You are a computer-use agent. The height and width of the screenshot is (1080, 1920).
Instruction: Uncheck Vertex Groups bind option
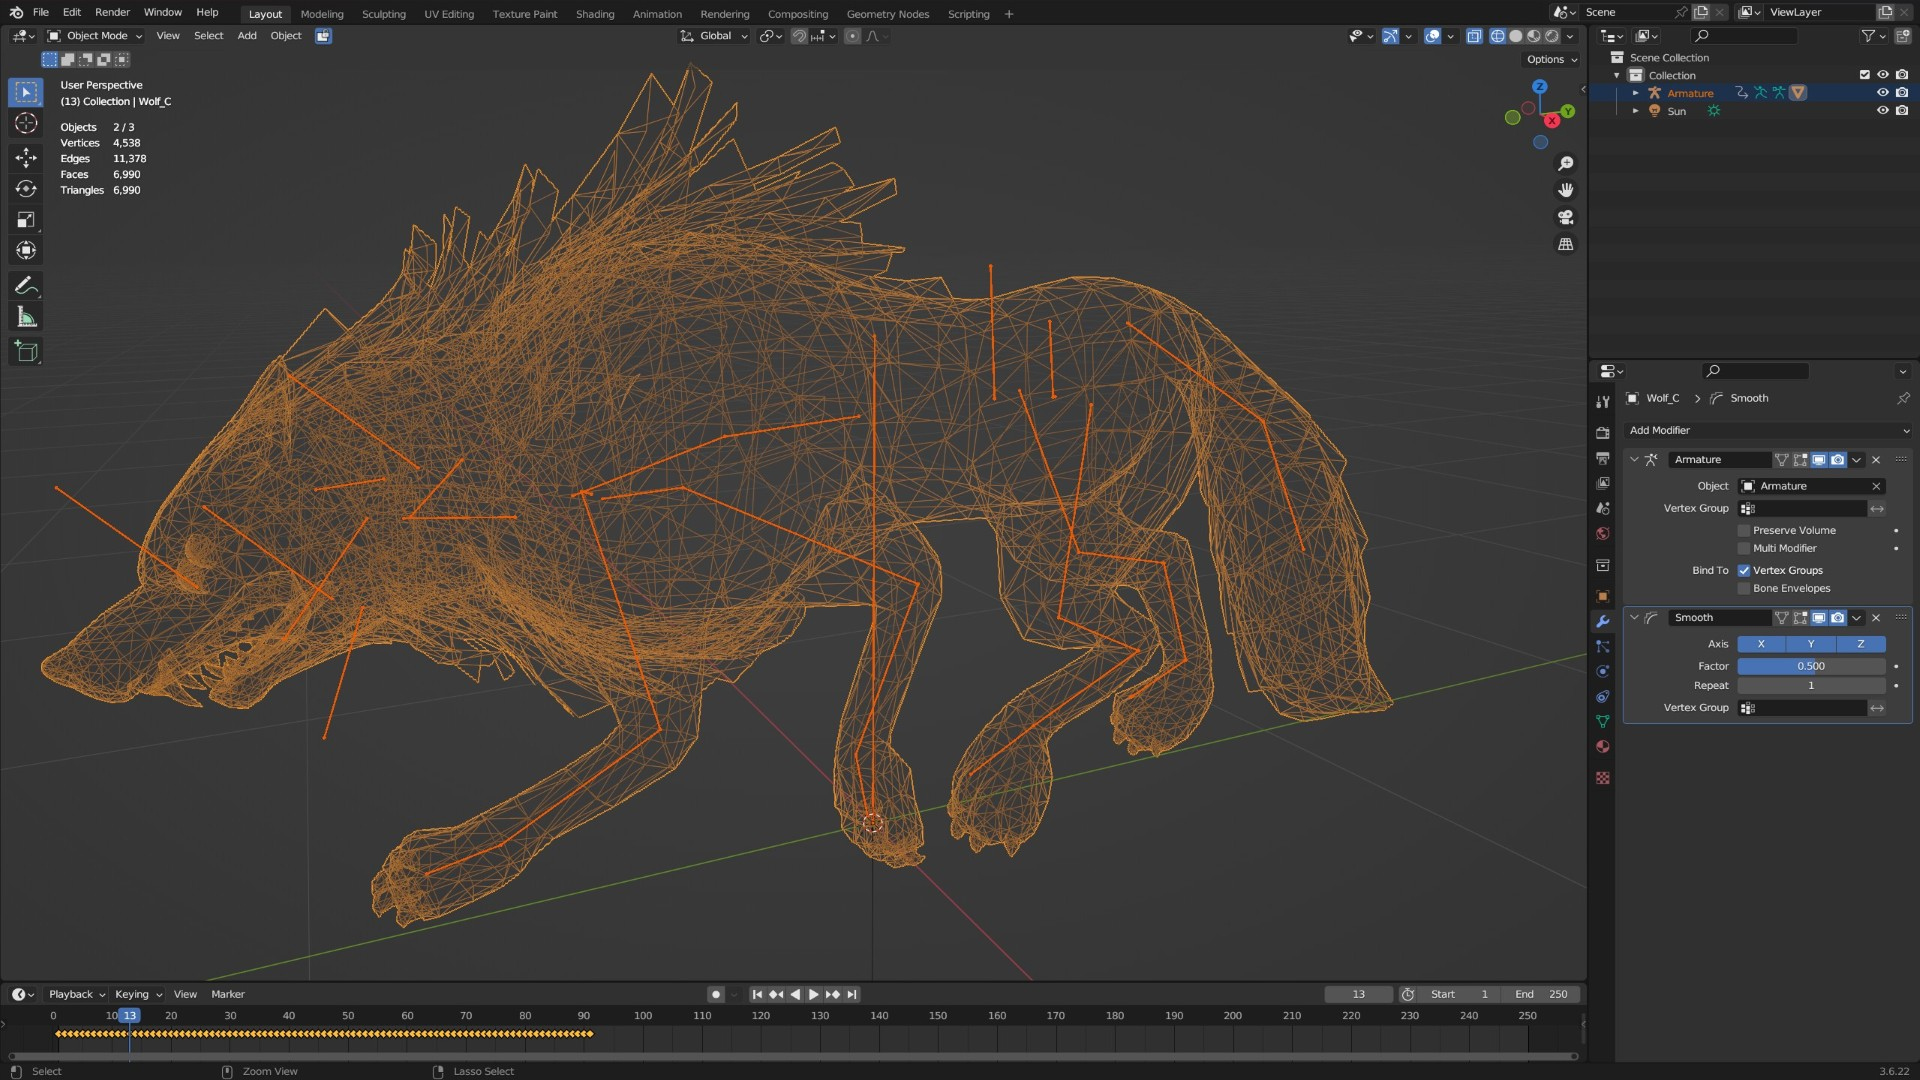pyautogui.click(x=1744, y=571)
